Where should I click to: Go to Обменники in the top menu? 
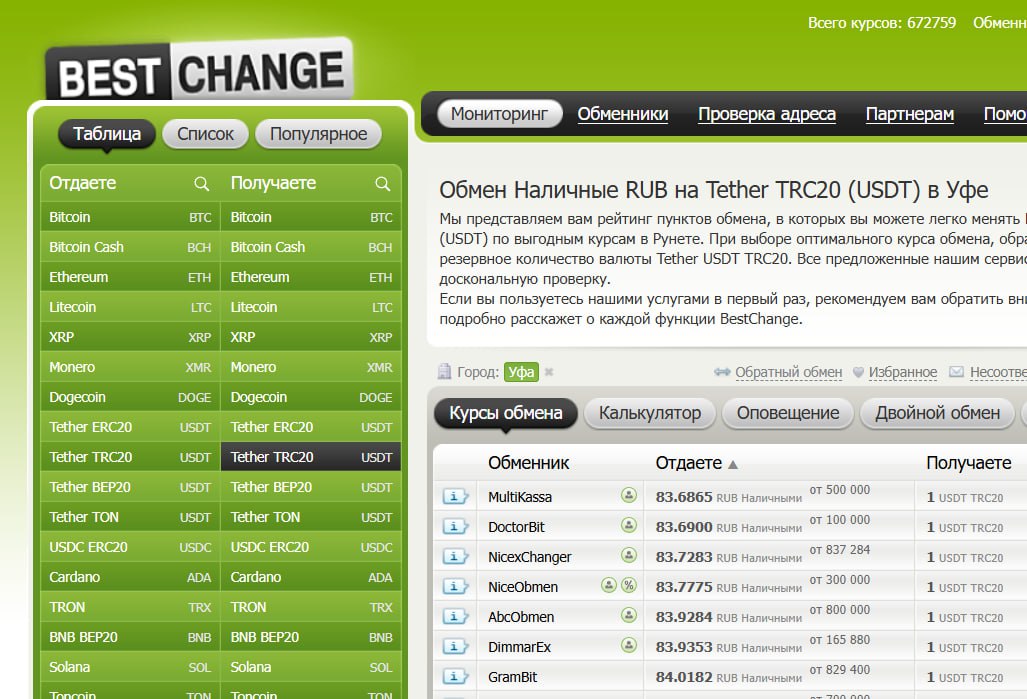622,114
